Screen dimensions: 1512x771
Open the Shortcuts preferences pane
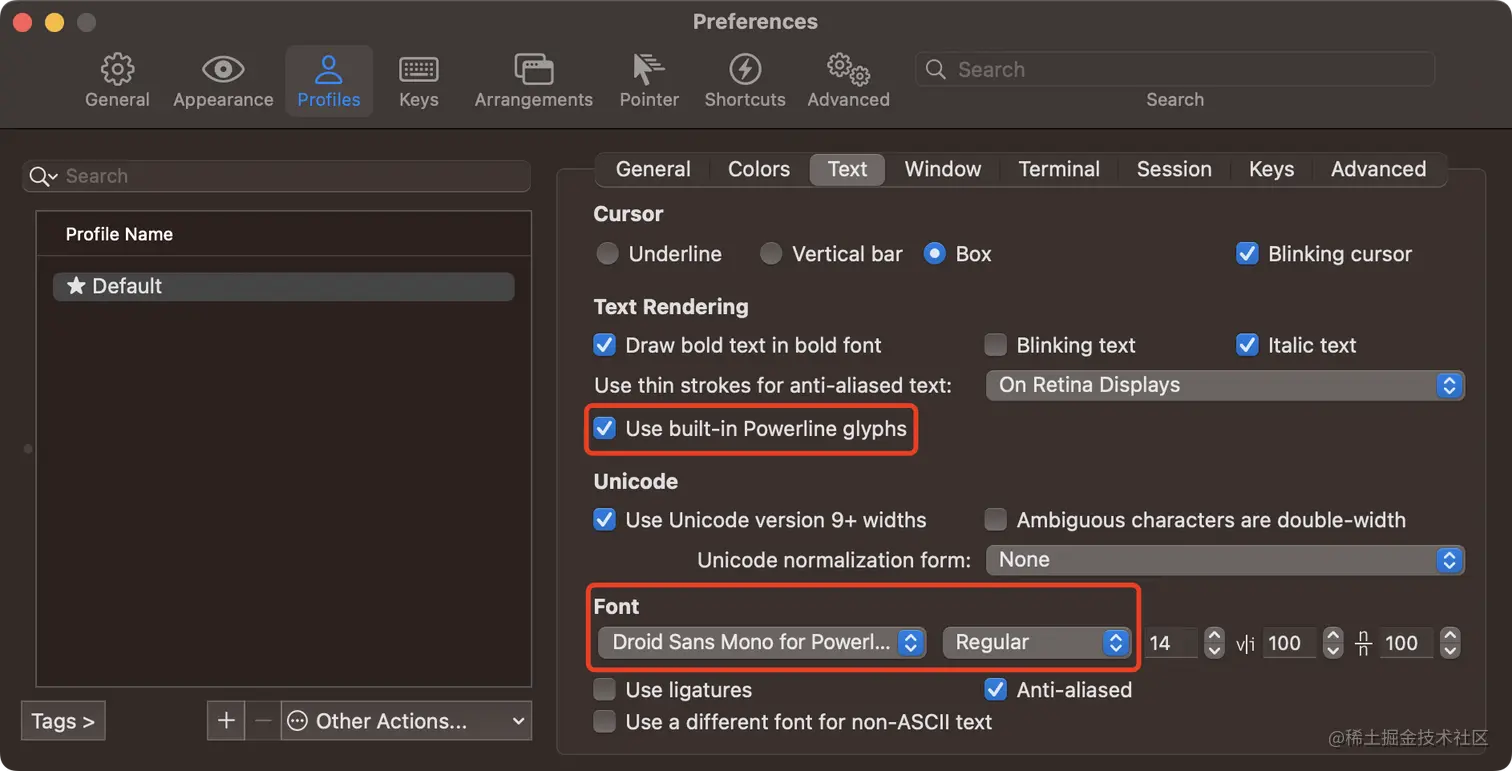(745, 81)
